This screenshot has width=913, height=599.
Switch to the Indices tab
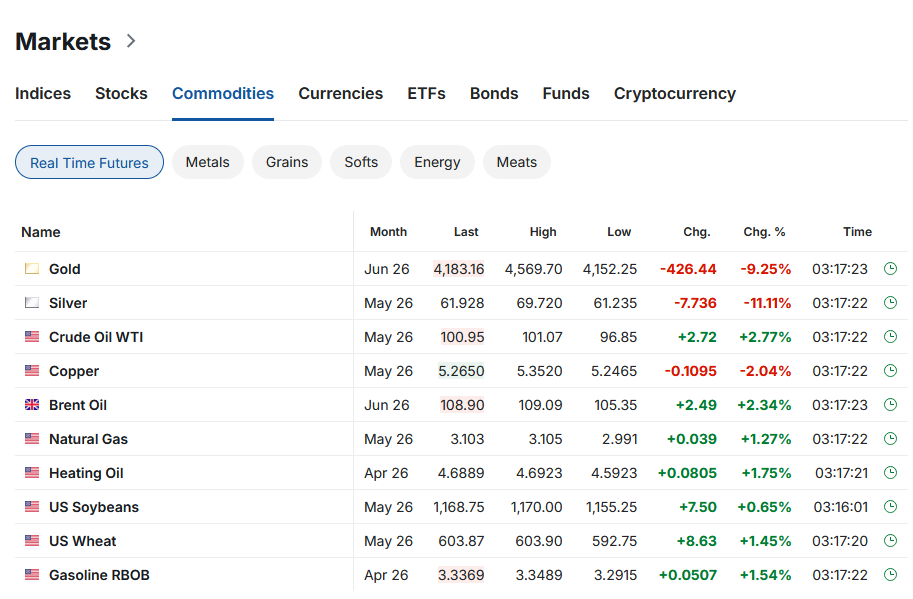[x=43, y=94]
